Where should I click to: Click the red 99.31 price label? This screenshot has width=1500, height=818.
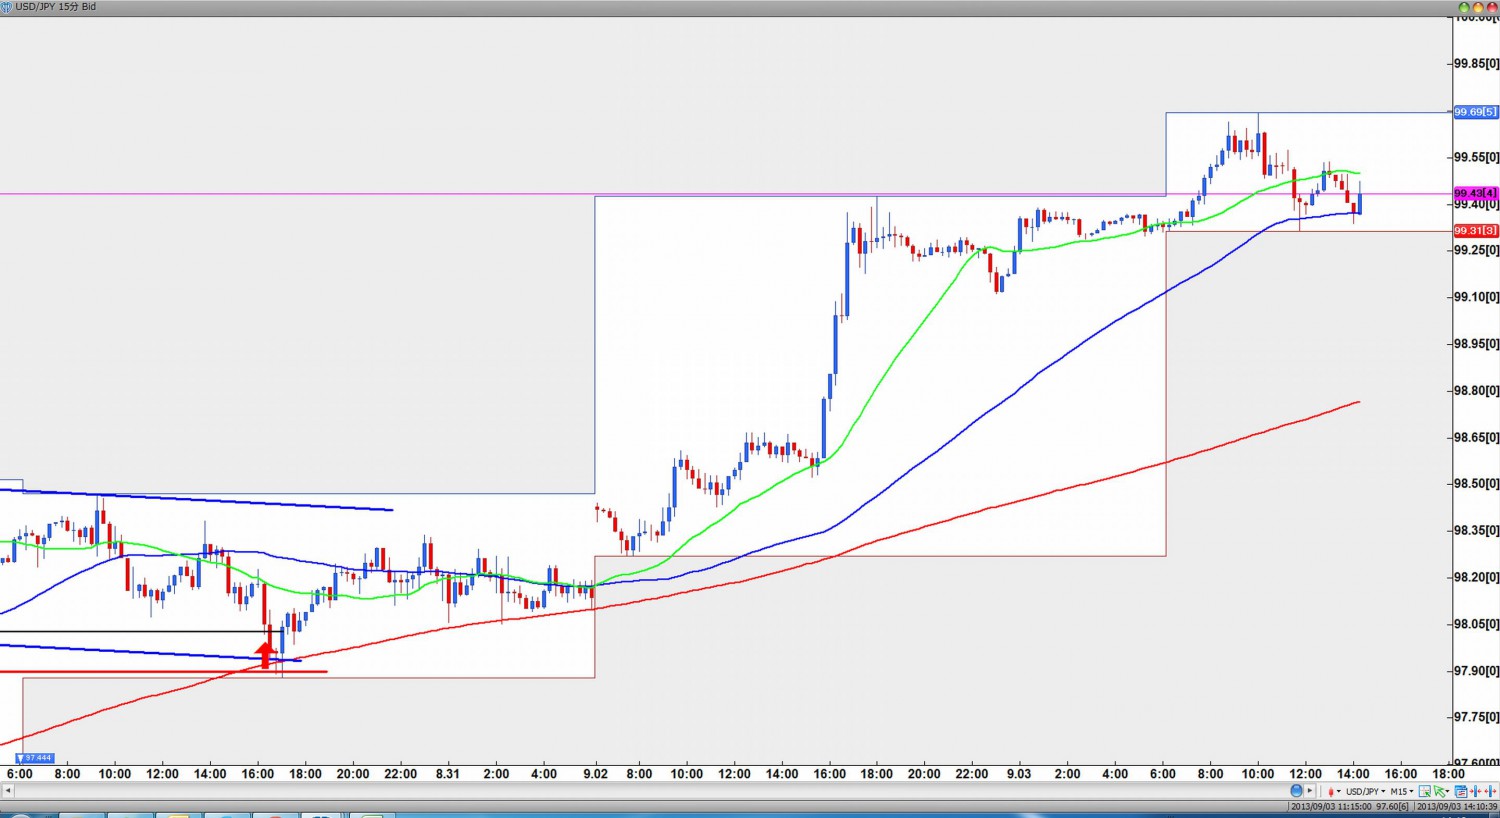1475,231
